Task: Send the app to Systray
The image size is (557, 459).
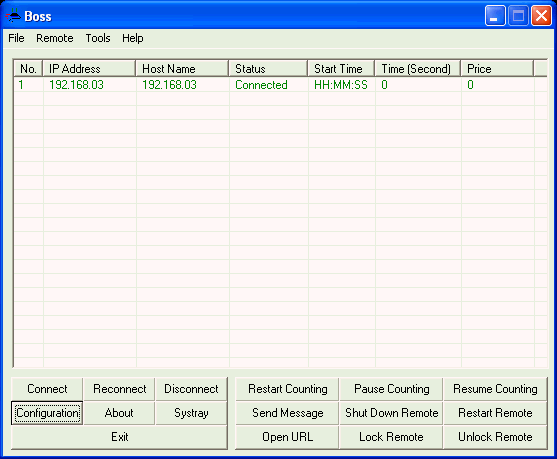Action: 191,413
